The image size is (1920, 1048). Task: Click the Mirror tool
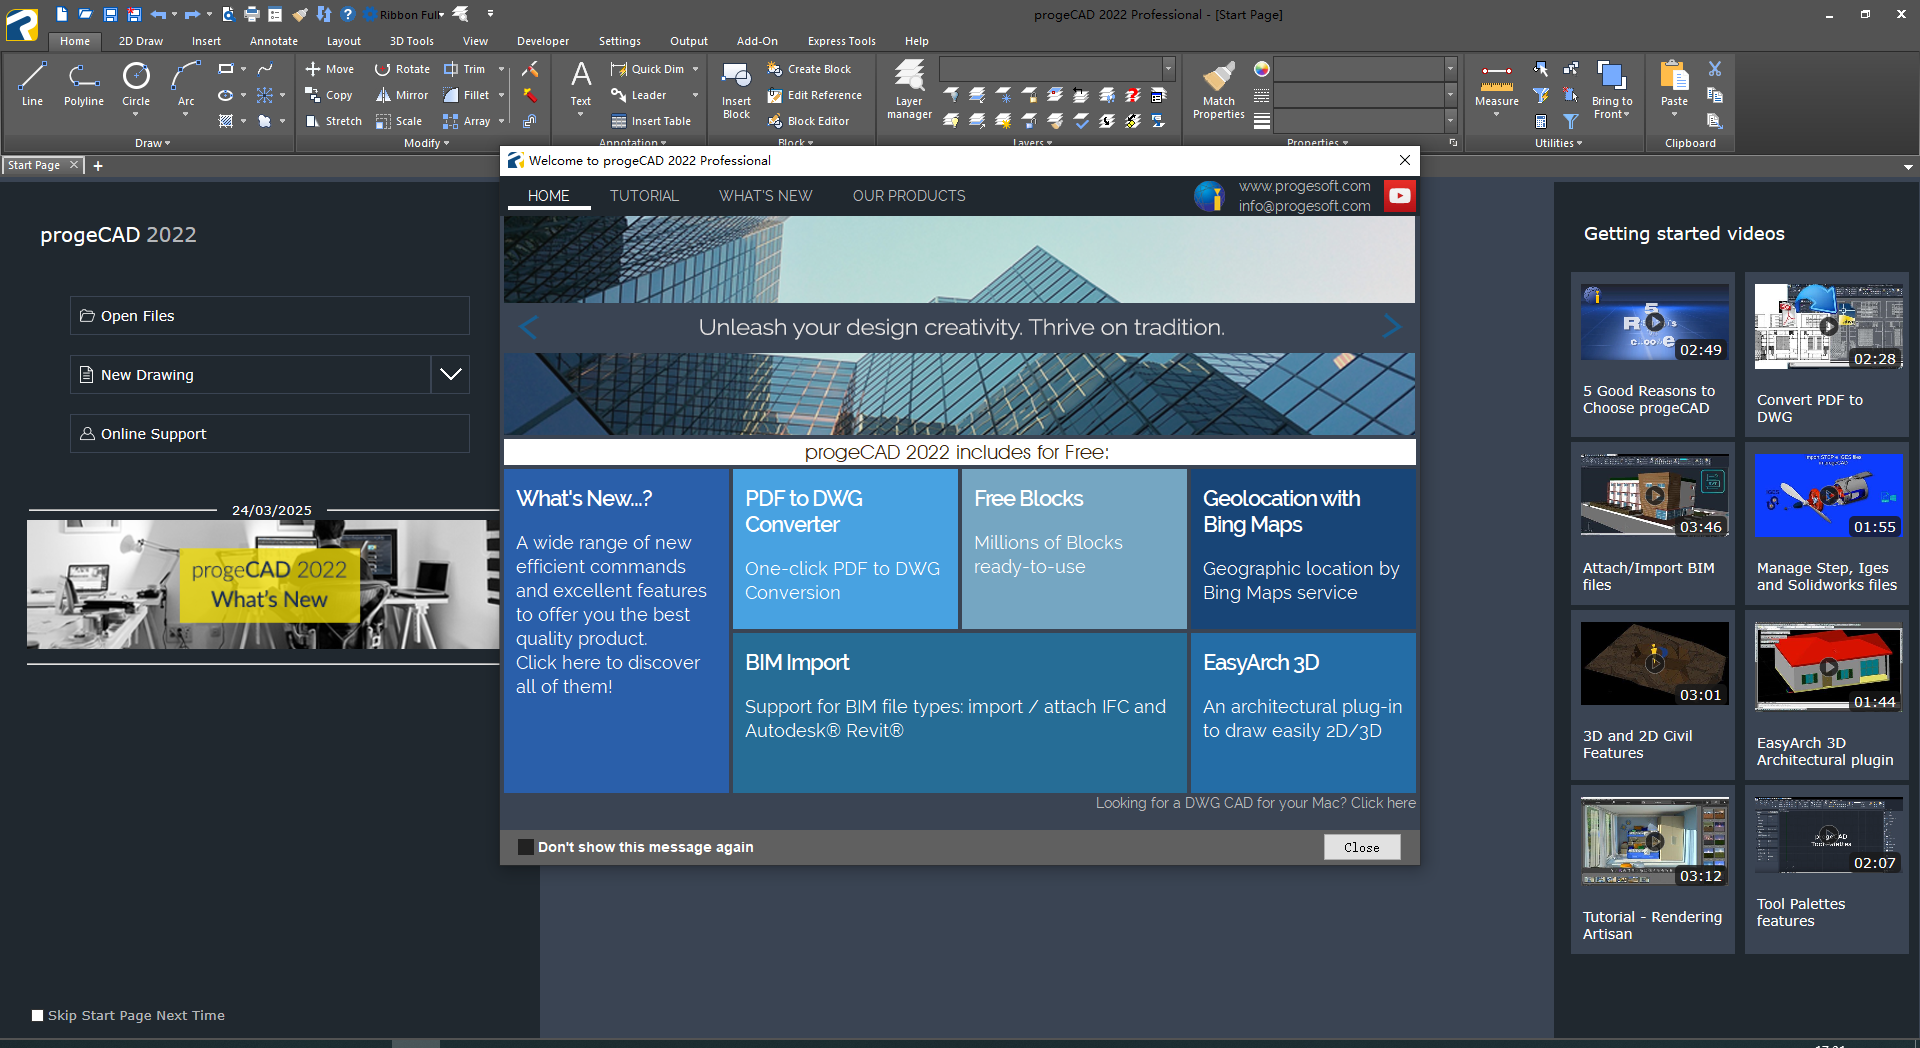tap(402, 95)
